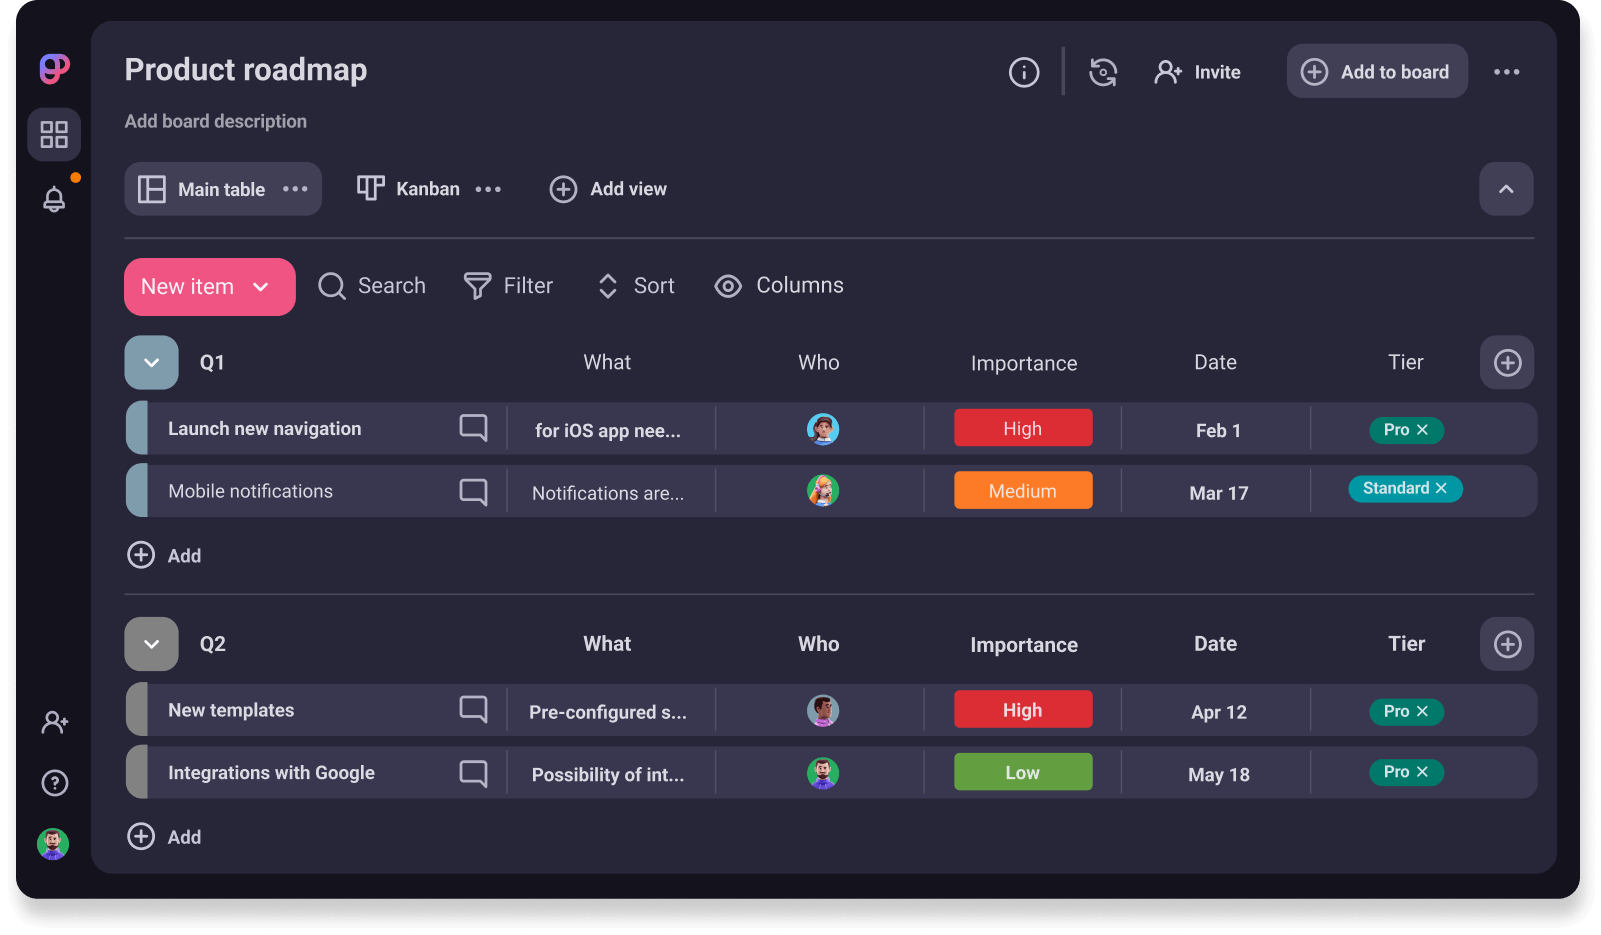Switch to the Kanban view
The image size is (1601, 935).
[x=428, y=188]
